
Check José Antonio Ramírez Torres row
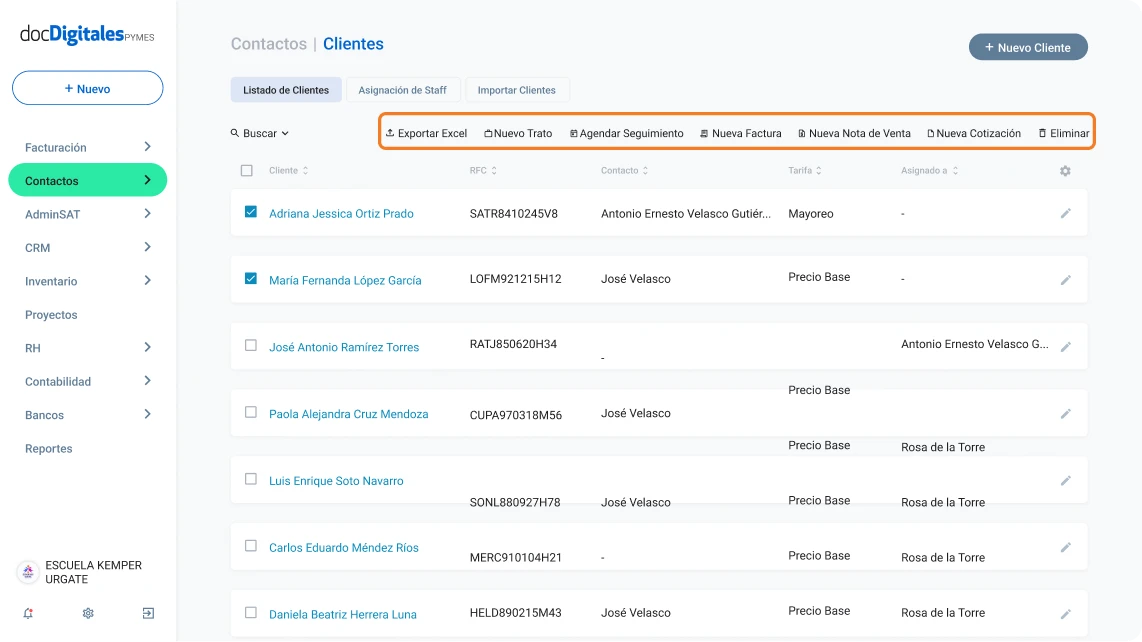(251, 345)
